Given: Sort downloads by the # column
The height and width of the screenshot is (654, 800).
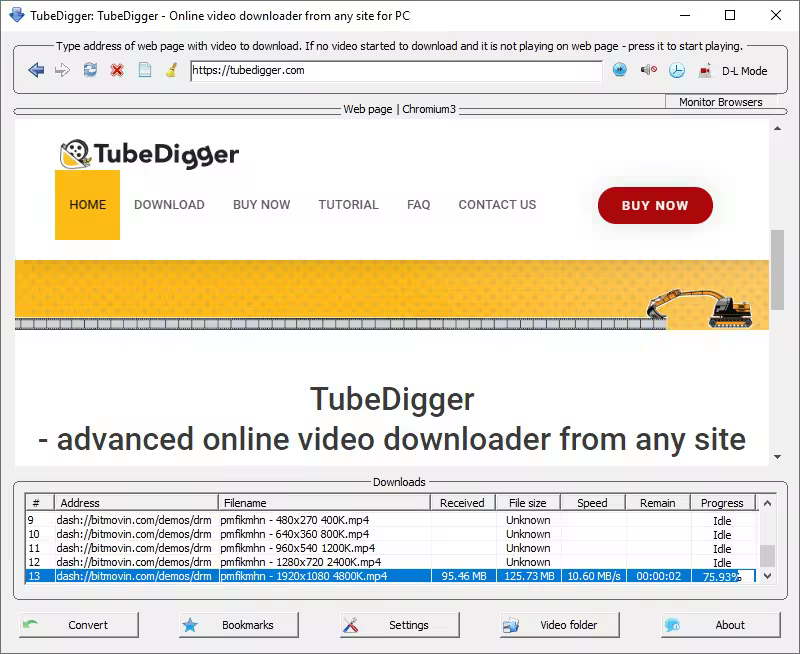Looking at the screenshot, I should pyautogui.click(x=40, y=502).
